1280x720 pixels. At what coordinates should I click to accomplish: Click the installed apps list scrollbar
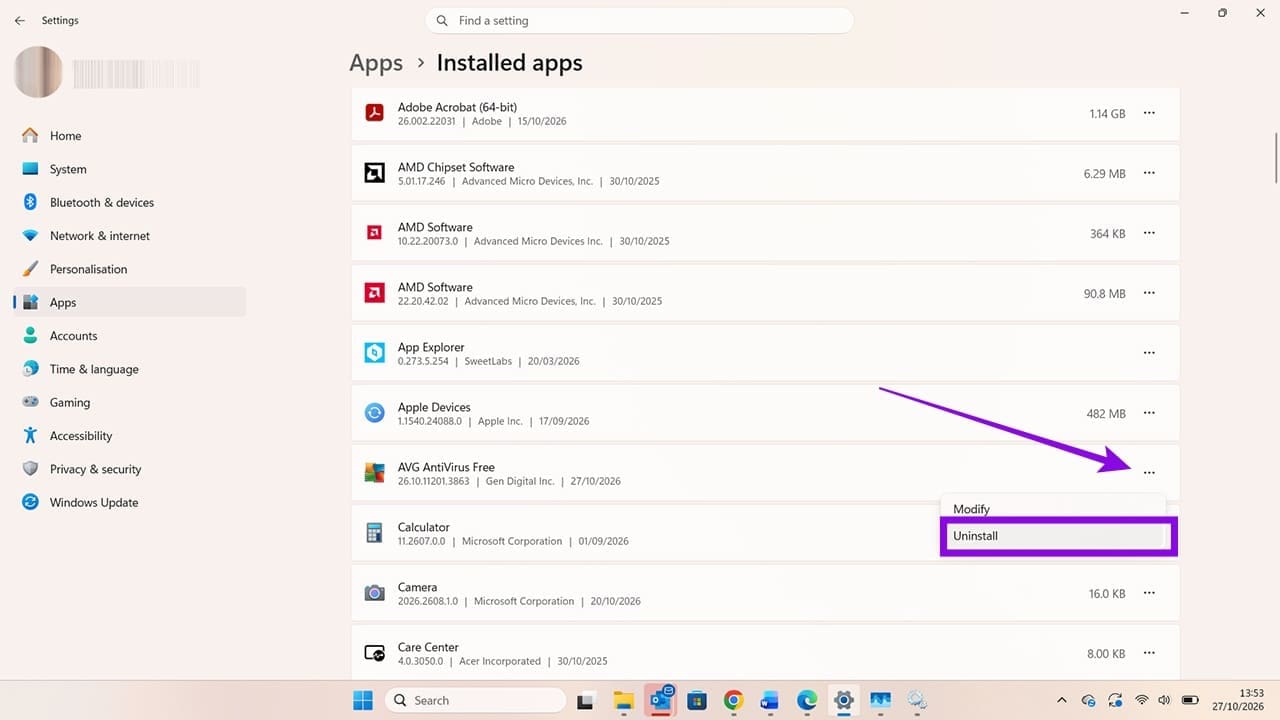[1275, 158]
